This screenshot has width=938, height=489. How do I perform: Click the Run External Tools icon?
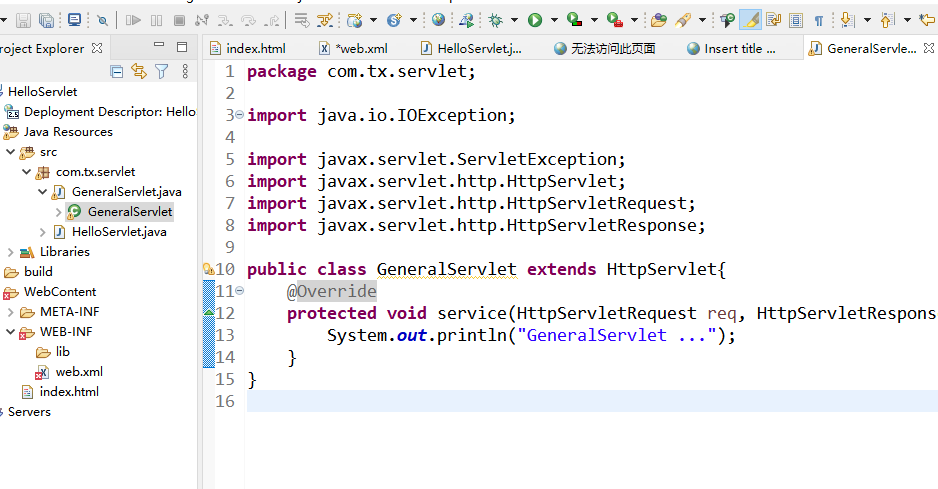click(614, 20)
